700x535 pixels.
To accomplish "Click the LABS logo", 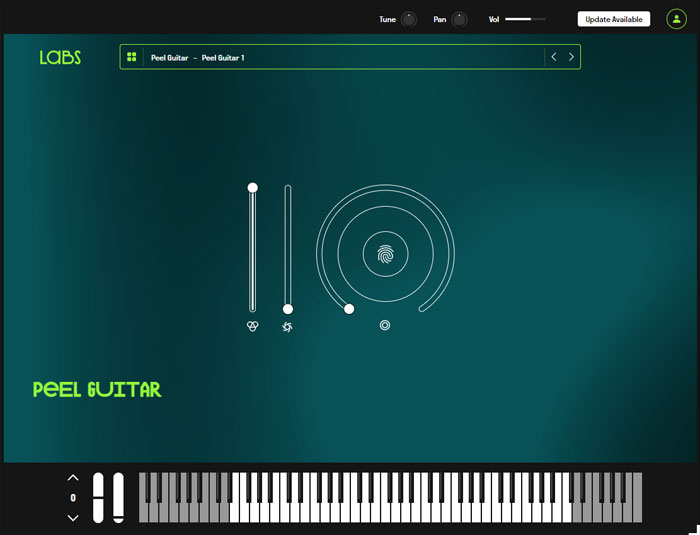I will point(60,57).
